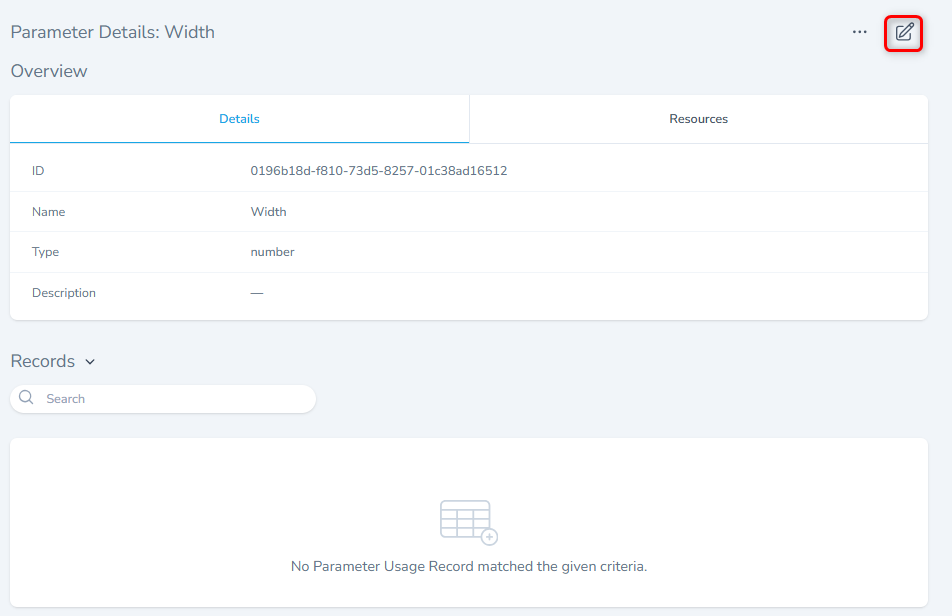Click the magnifier icon in Records search
Image resolution: width=952 pixels, height=616 pixels.
tap(27, 398)
